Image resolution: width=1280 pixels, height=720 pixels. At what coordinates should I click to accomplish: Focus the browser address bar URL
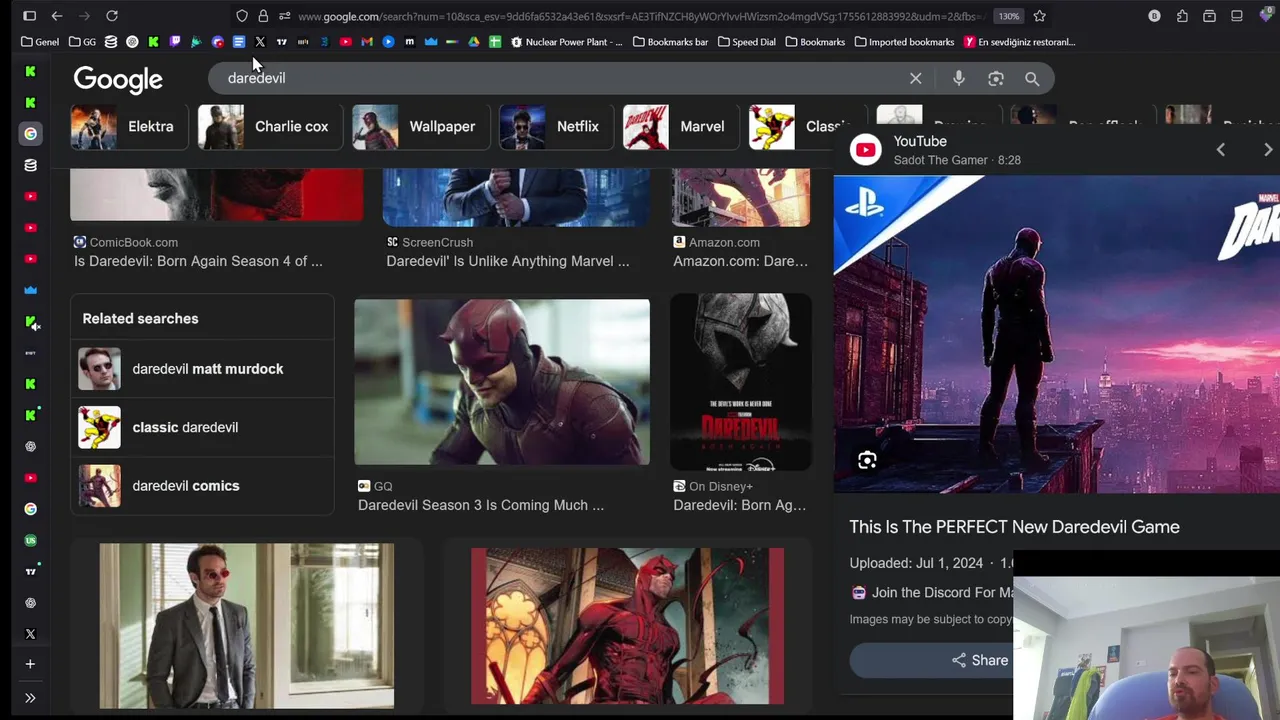pos(640,16)
